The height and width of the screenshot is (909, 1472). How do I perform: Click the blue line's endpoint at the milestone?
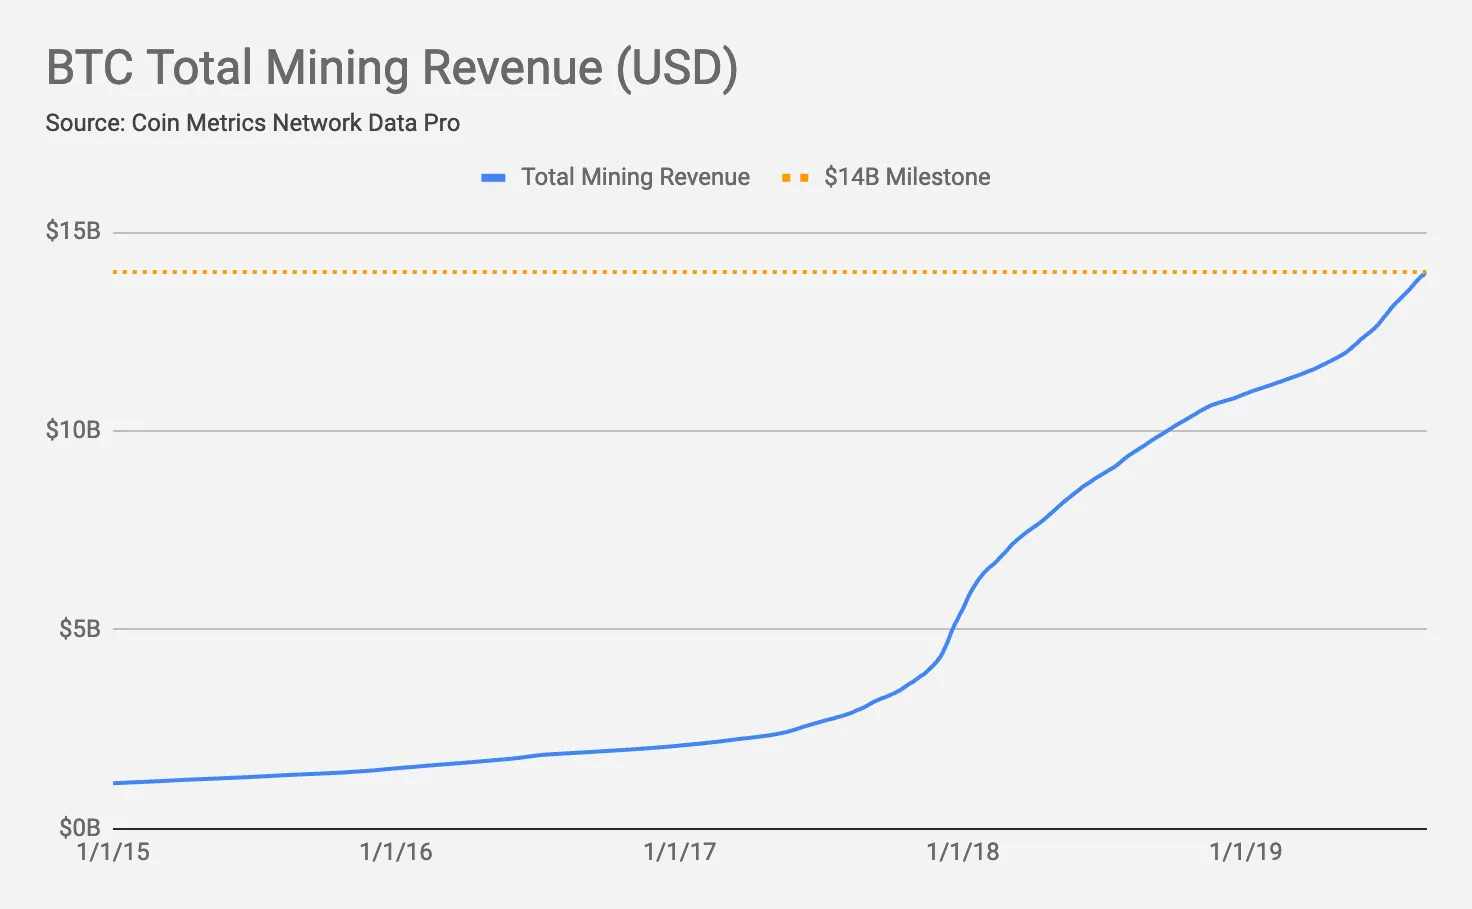tap(1424, 273)
